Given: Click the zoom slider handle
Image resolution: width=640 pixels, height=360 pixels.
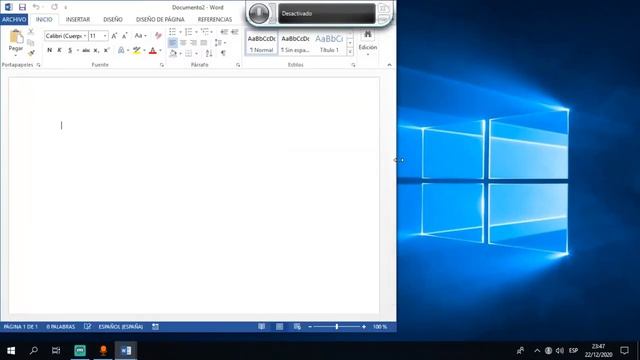Looking at the screenshot, I should click(337, 327).
